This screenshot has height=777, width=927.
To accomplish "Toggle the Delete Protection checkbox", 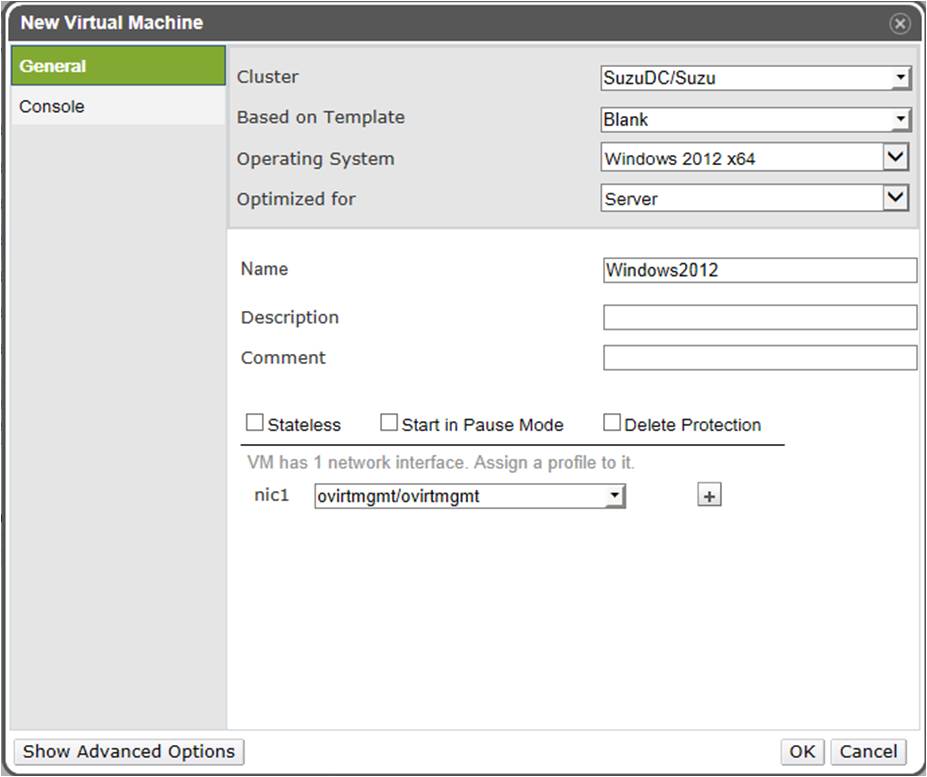I will pyautogui.click(x=612, y=423).
